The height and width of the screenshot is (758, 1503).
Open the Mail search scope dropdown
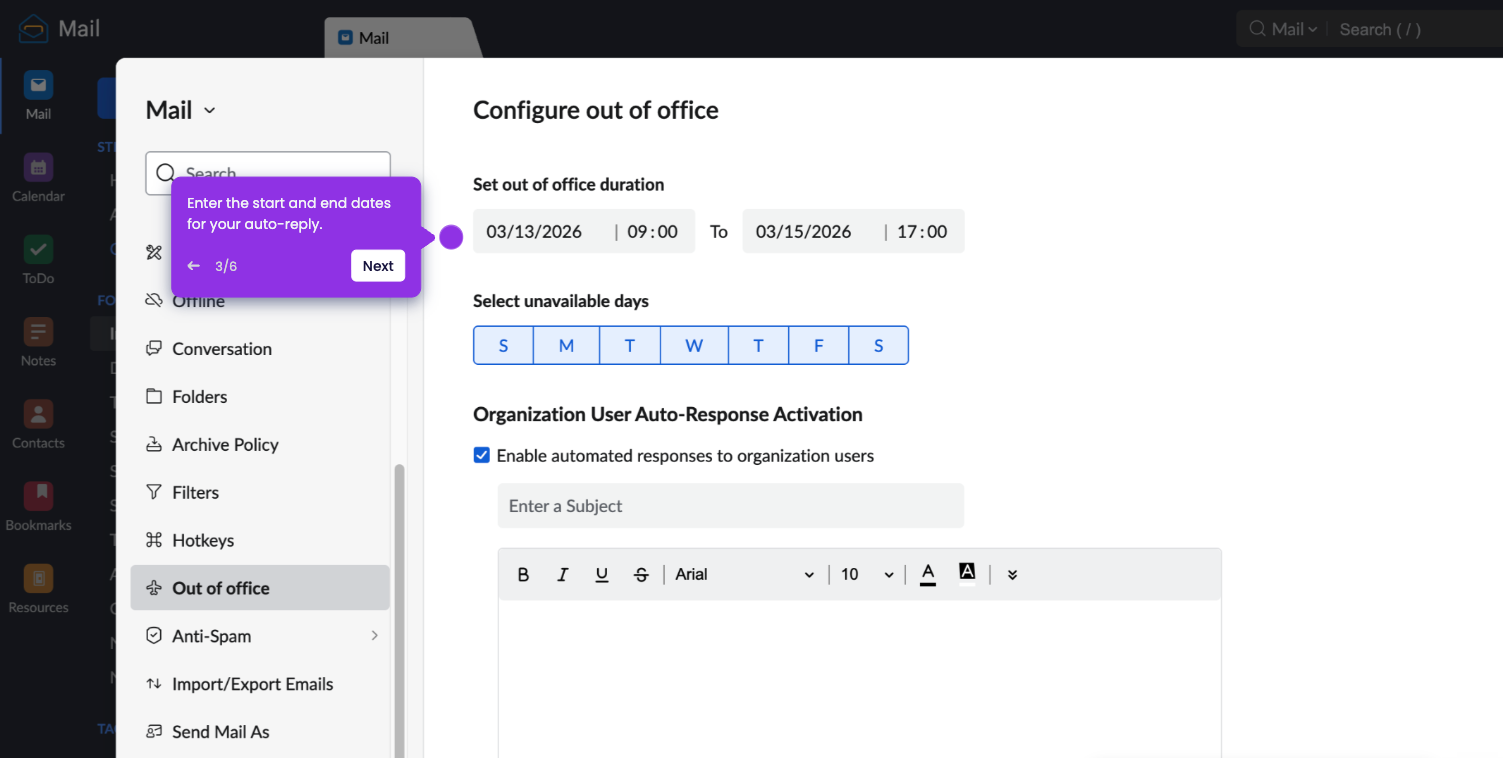tap(1294, 29)
